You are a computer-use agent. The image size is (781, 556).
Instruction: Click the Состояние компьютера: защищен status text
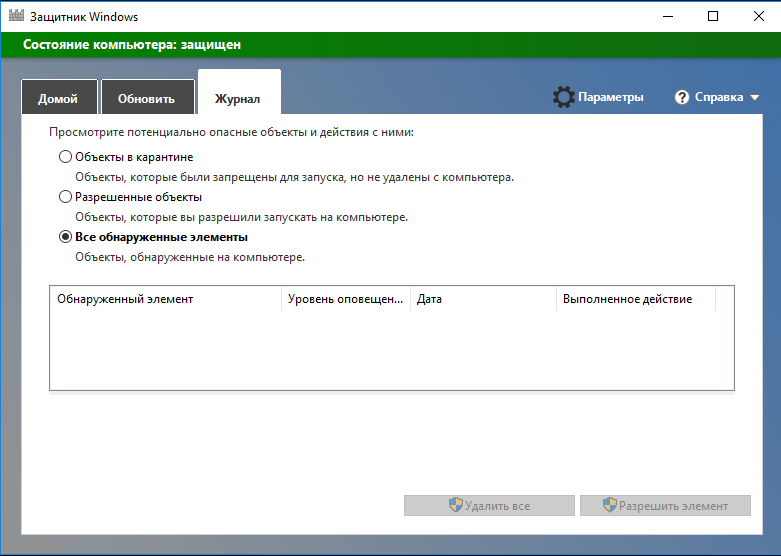pos(132,45)
